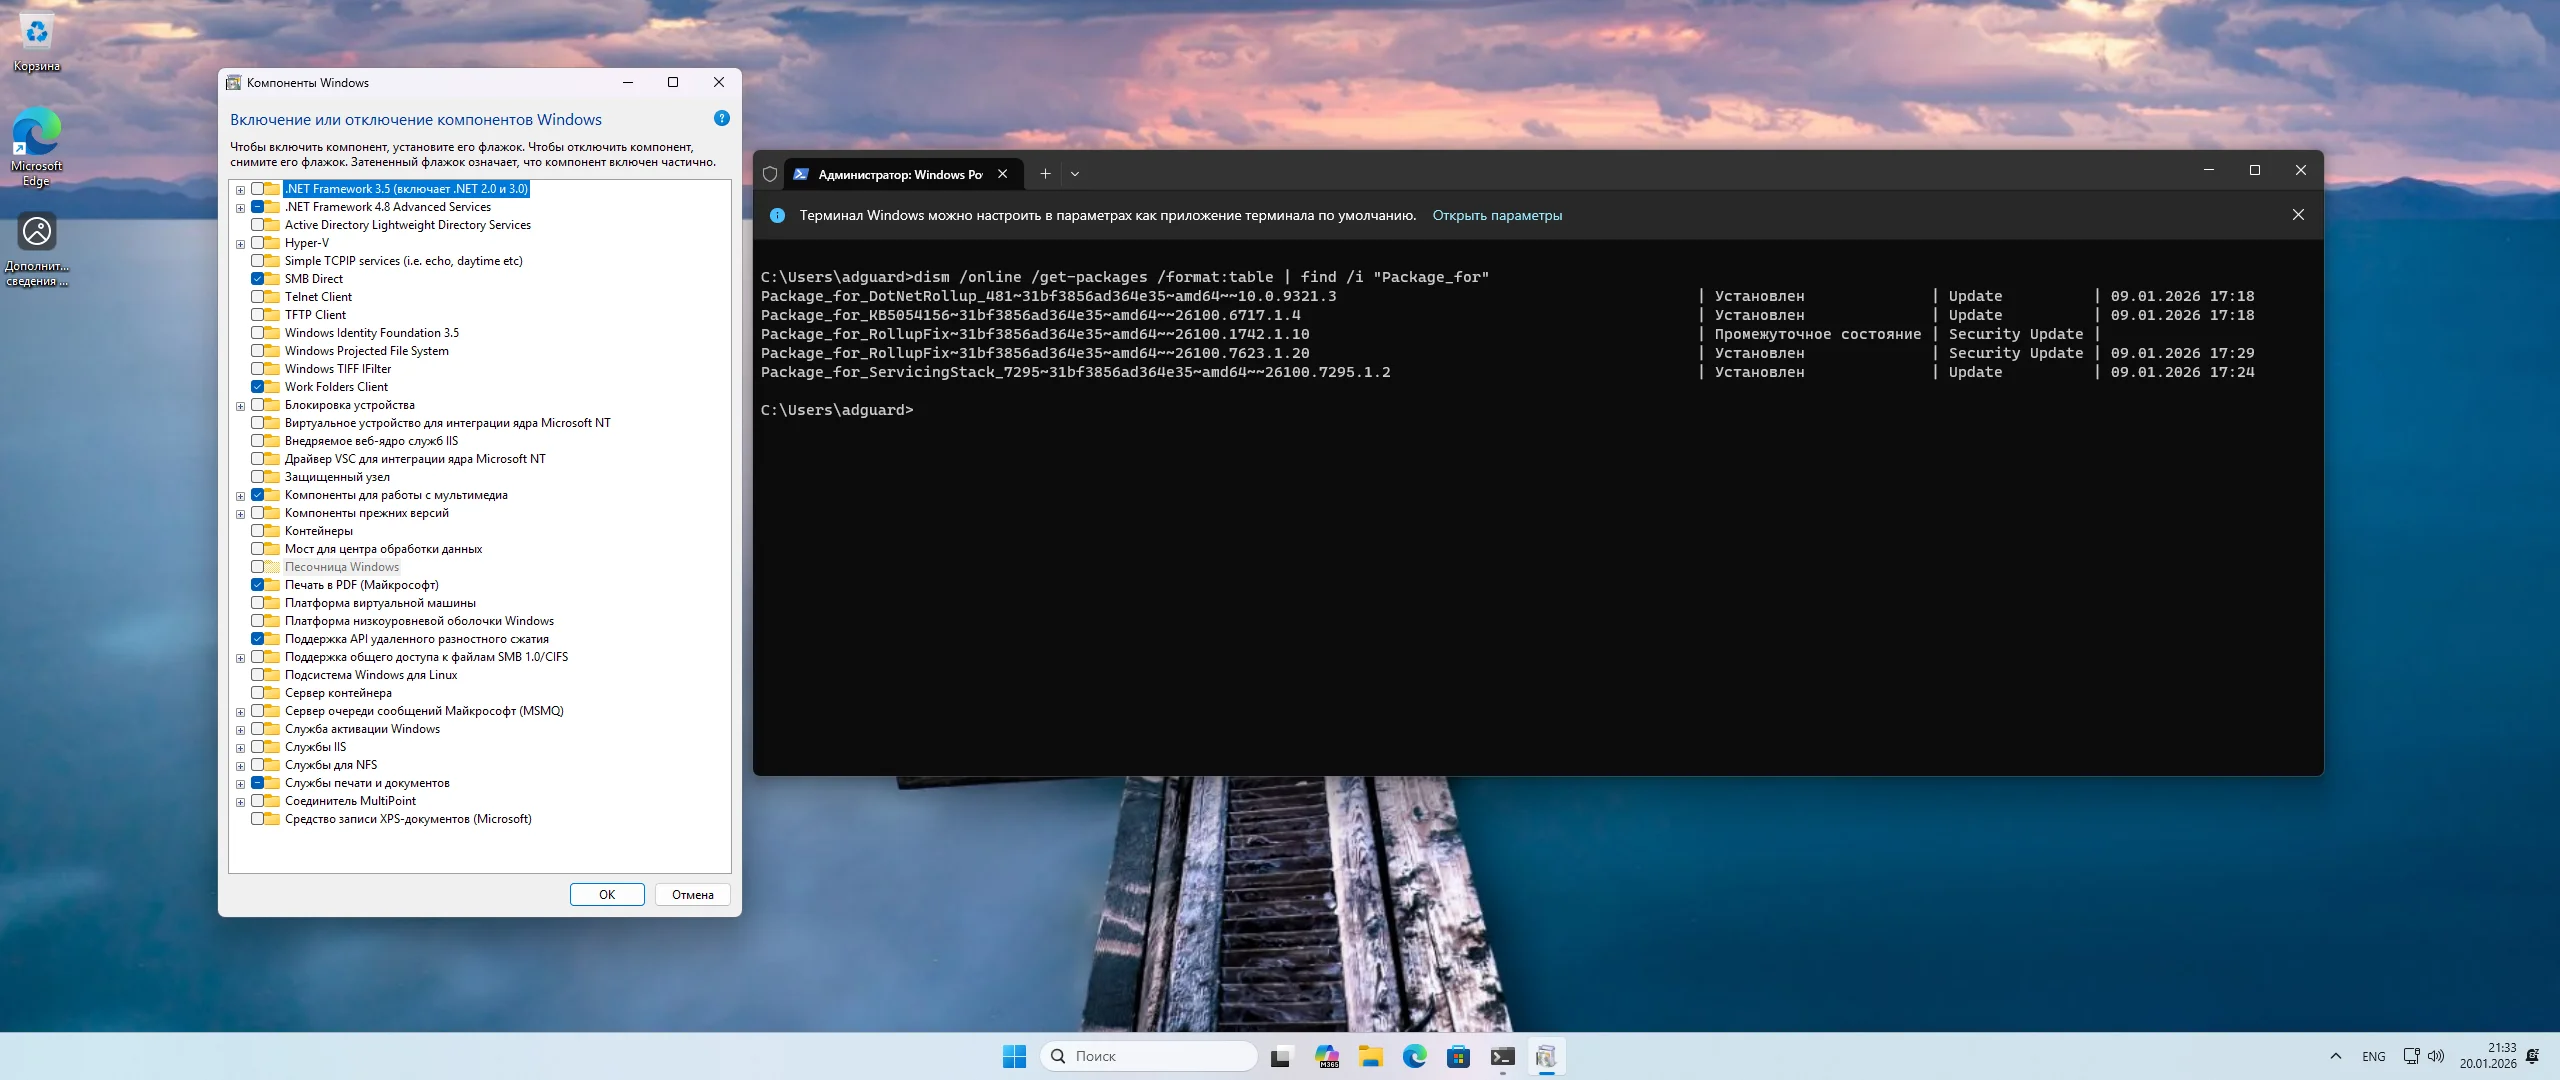
Task: Click the shield icon in terminal title bar
Action: 770,174
